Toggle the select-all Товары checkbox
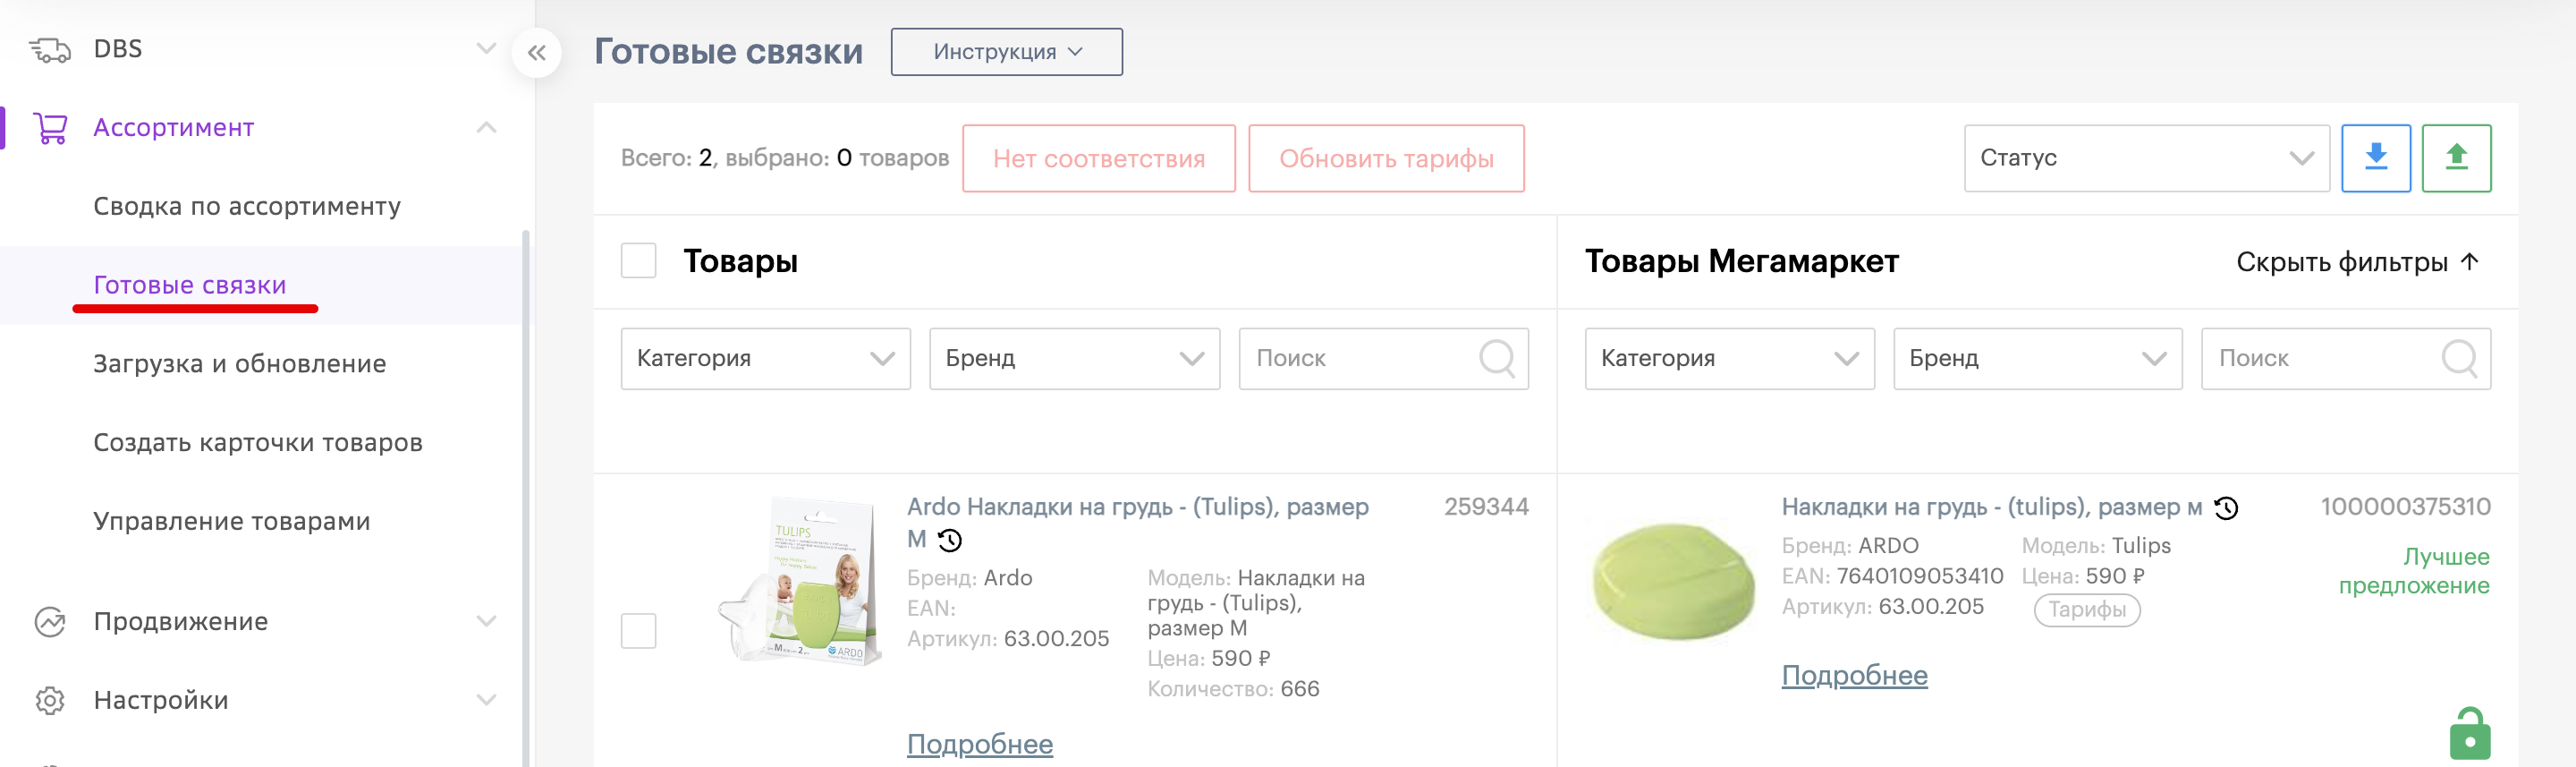Viewport: 2576px width, 767px height. click(639, 261)
